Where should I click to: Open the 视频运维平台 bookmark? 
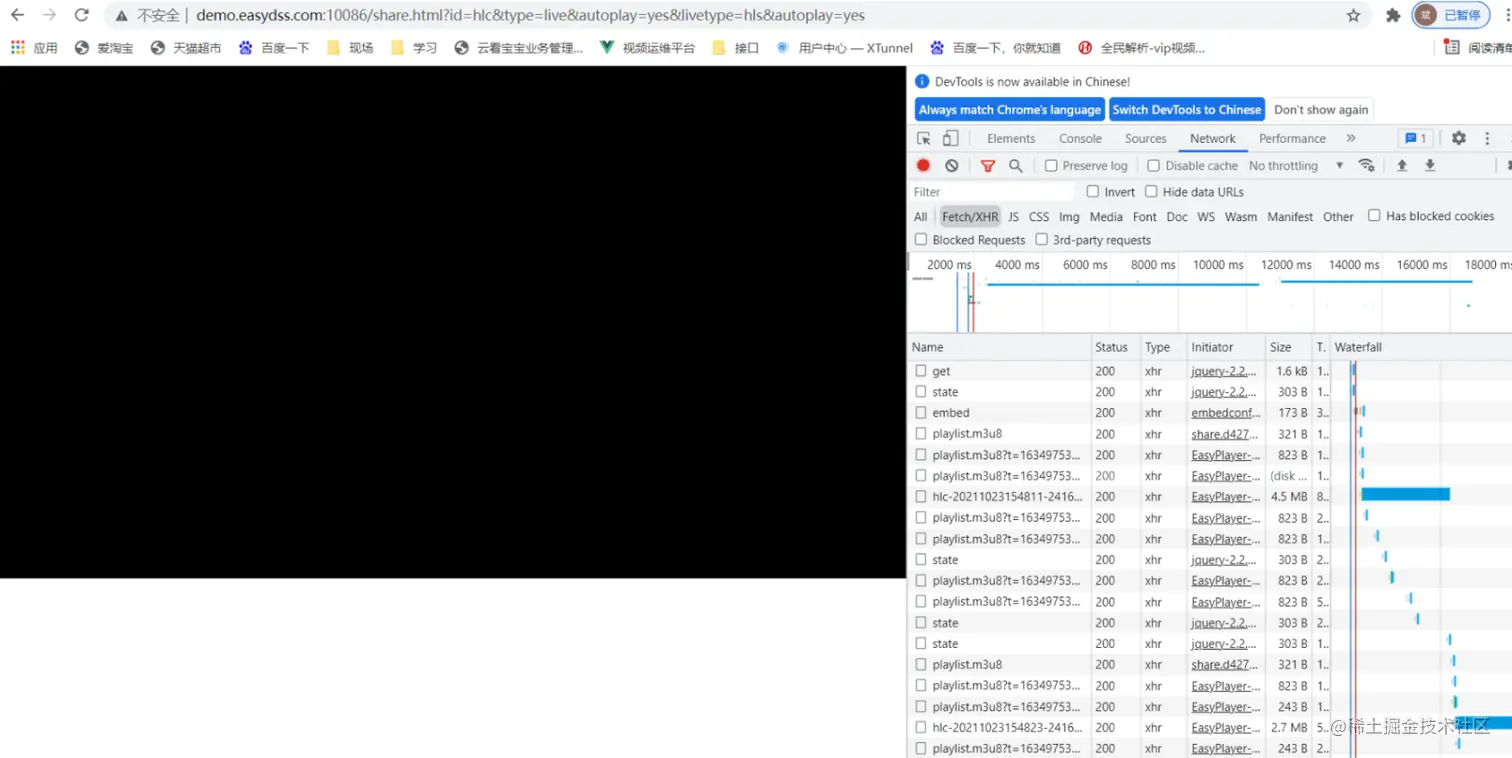(x=647, y=47)
